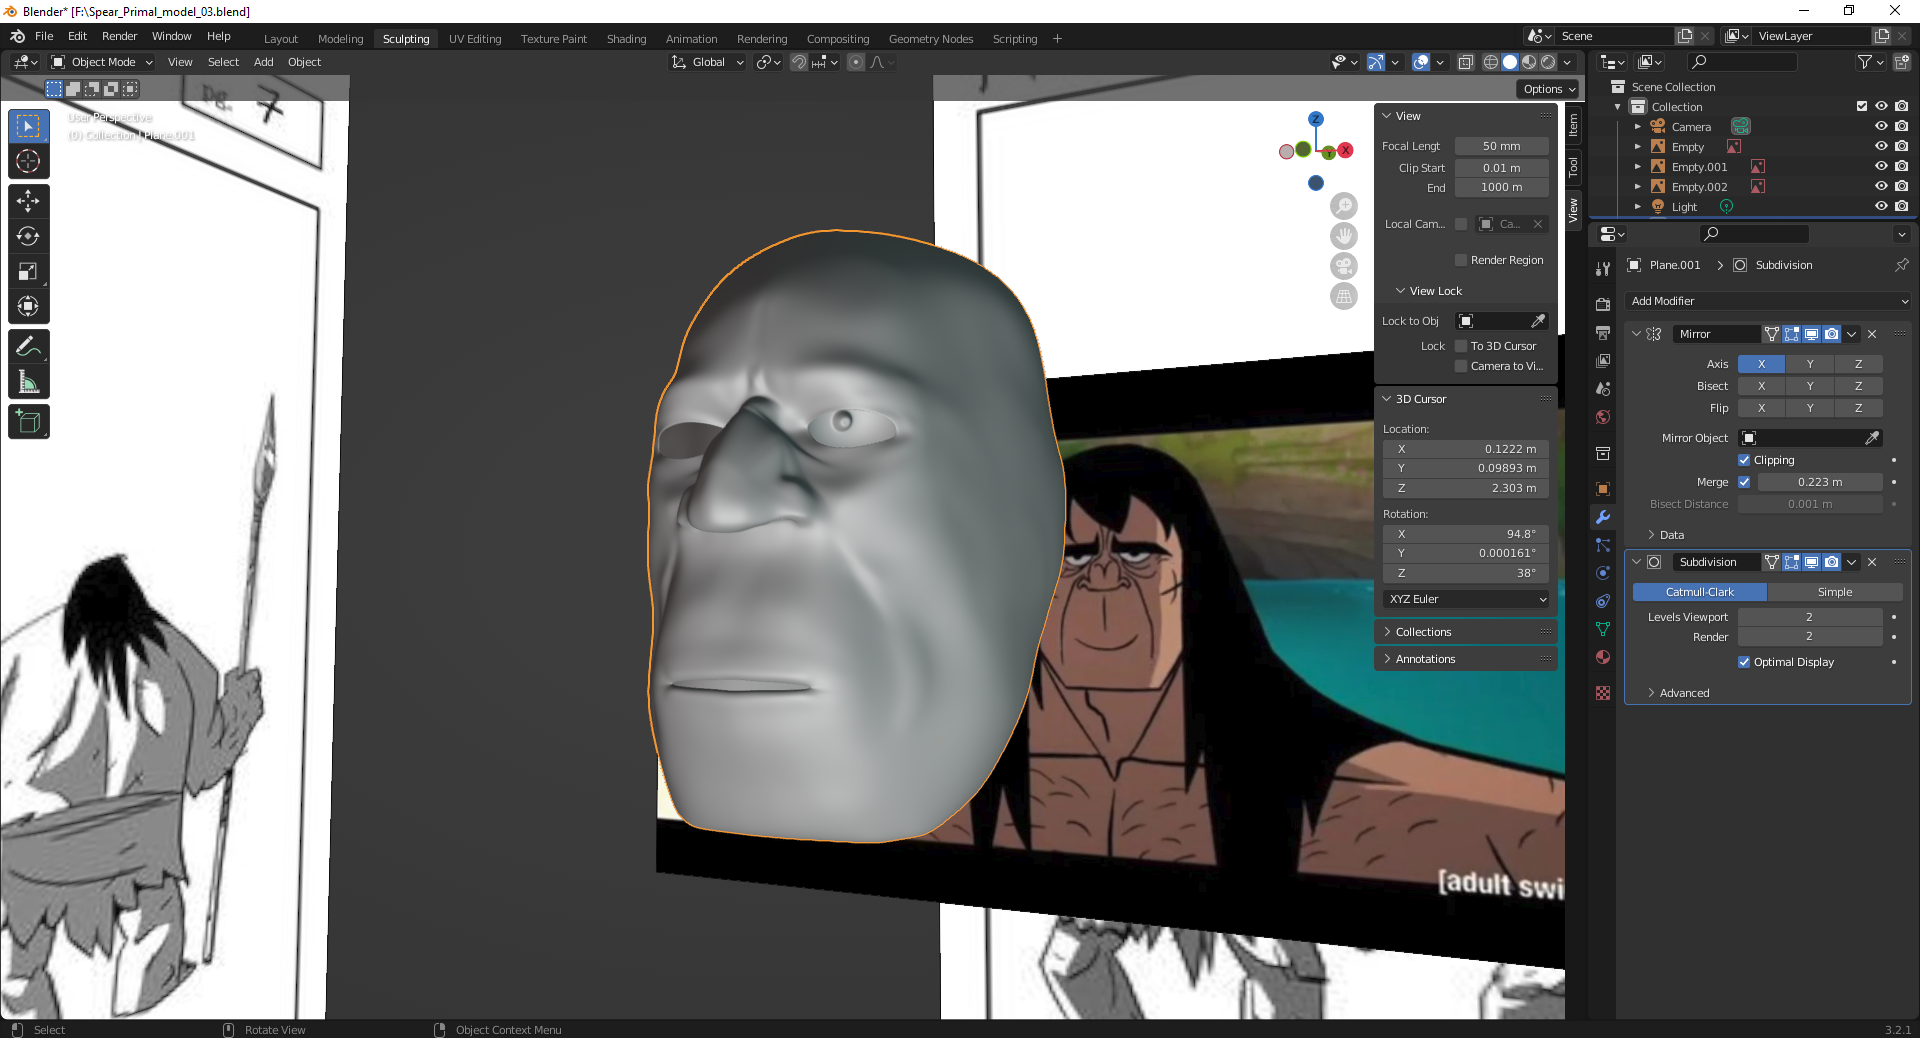Open the Render properties tab

pos(1603,304)
